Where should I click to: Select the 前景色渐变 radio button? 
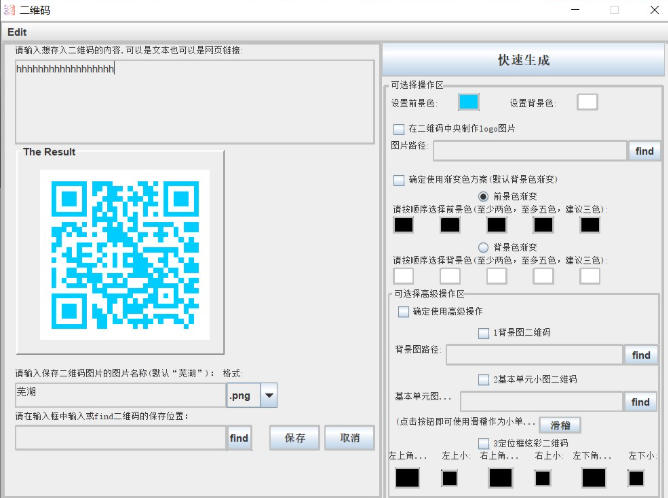pos(484,196)
